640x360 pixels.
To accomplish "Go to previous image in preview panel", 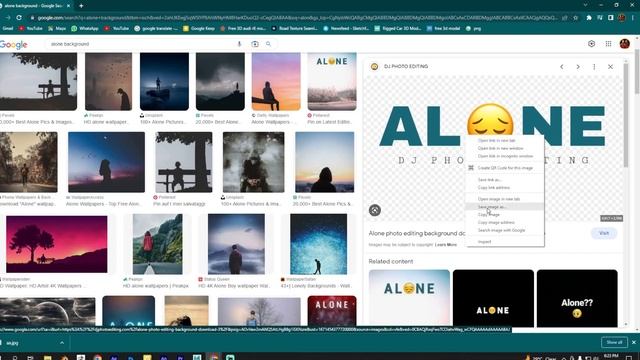I will tap(562, 67).
